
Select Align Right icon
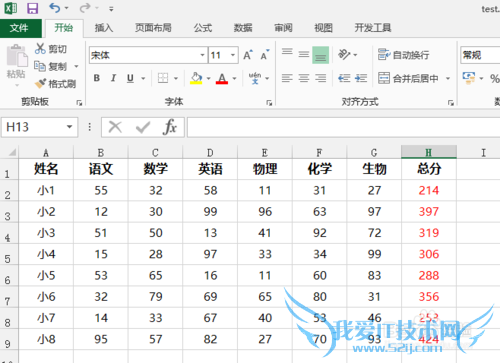tap(321, 78)
